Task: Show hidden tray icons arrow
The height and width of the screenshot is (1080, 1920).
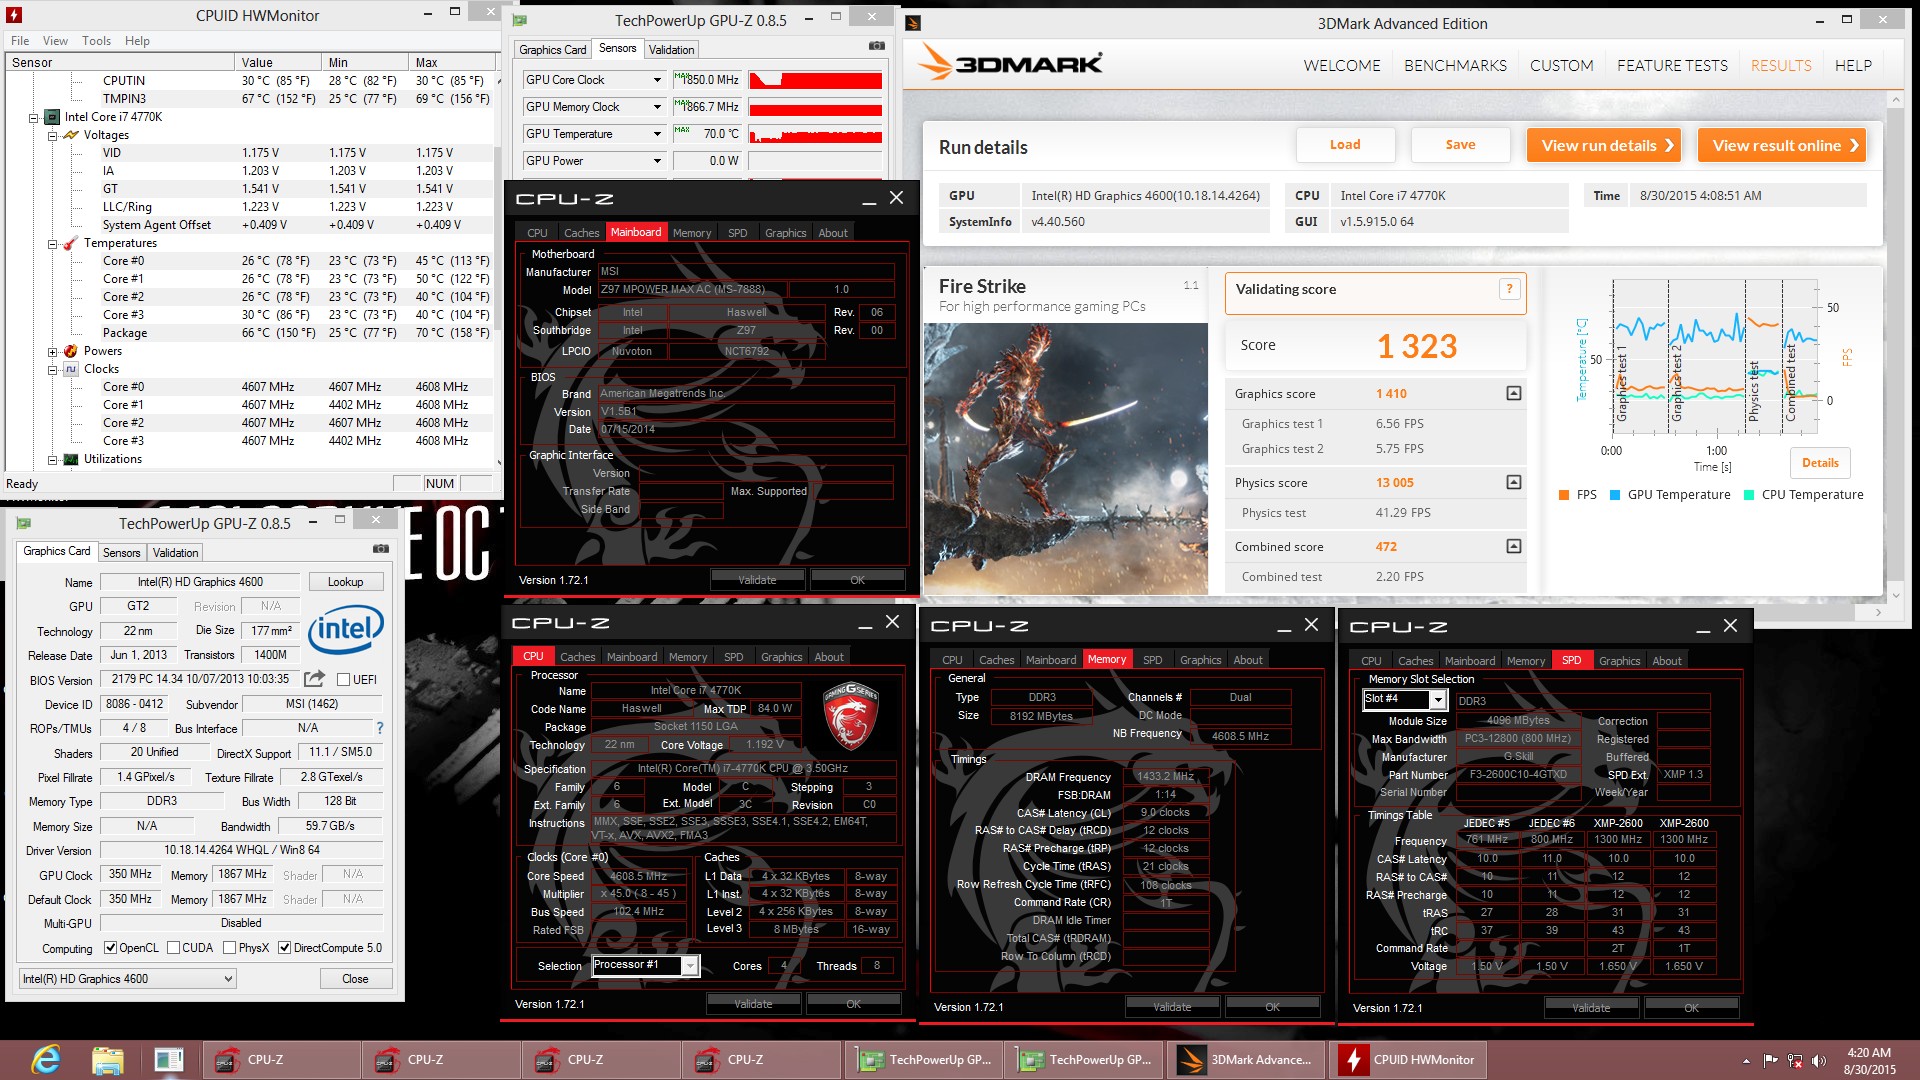Action: 1746,1060
